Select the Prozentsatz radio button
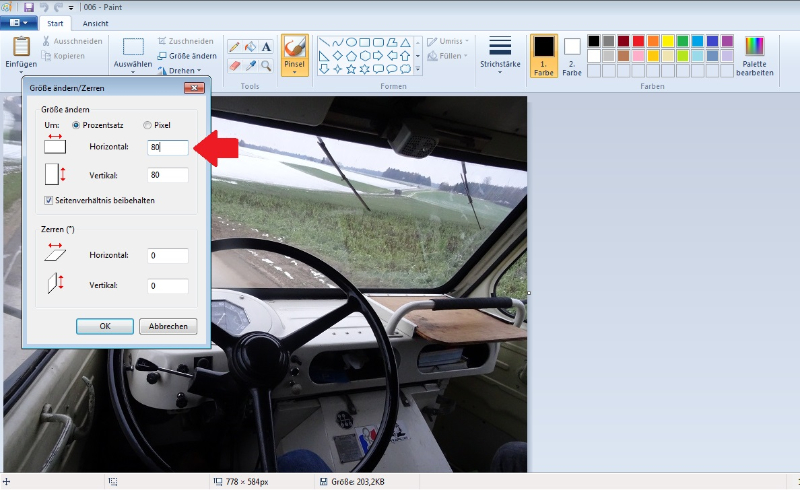800x490 pixels. (x=76, y=125)
